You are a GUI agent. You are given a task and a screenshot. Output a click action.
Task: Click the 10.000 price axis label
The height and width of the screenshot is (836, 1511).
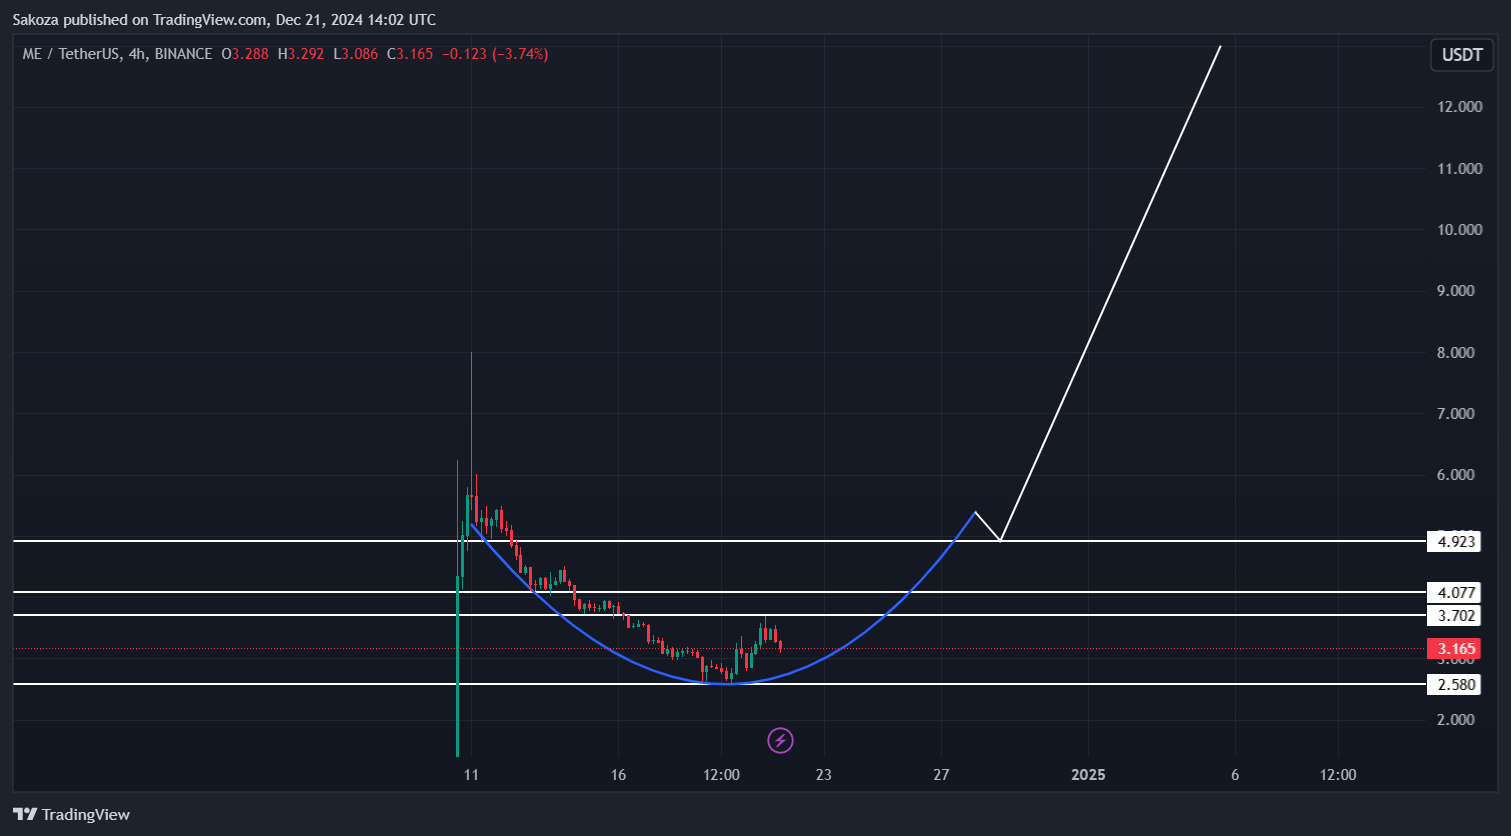pos(1460,229)
